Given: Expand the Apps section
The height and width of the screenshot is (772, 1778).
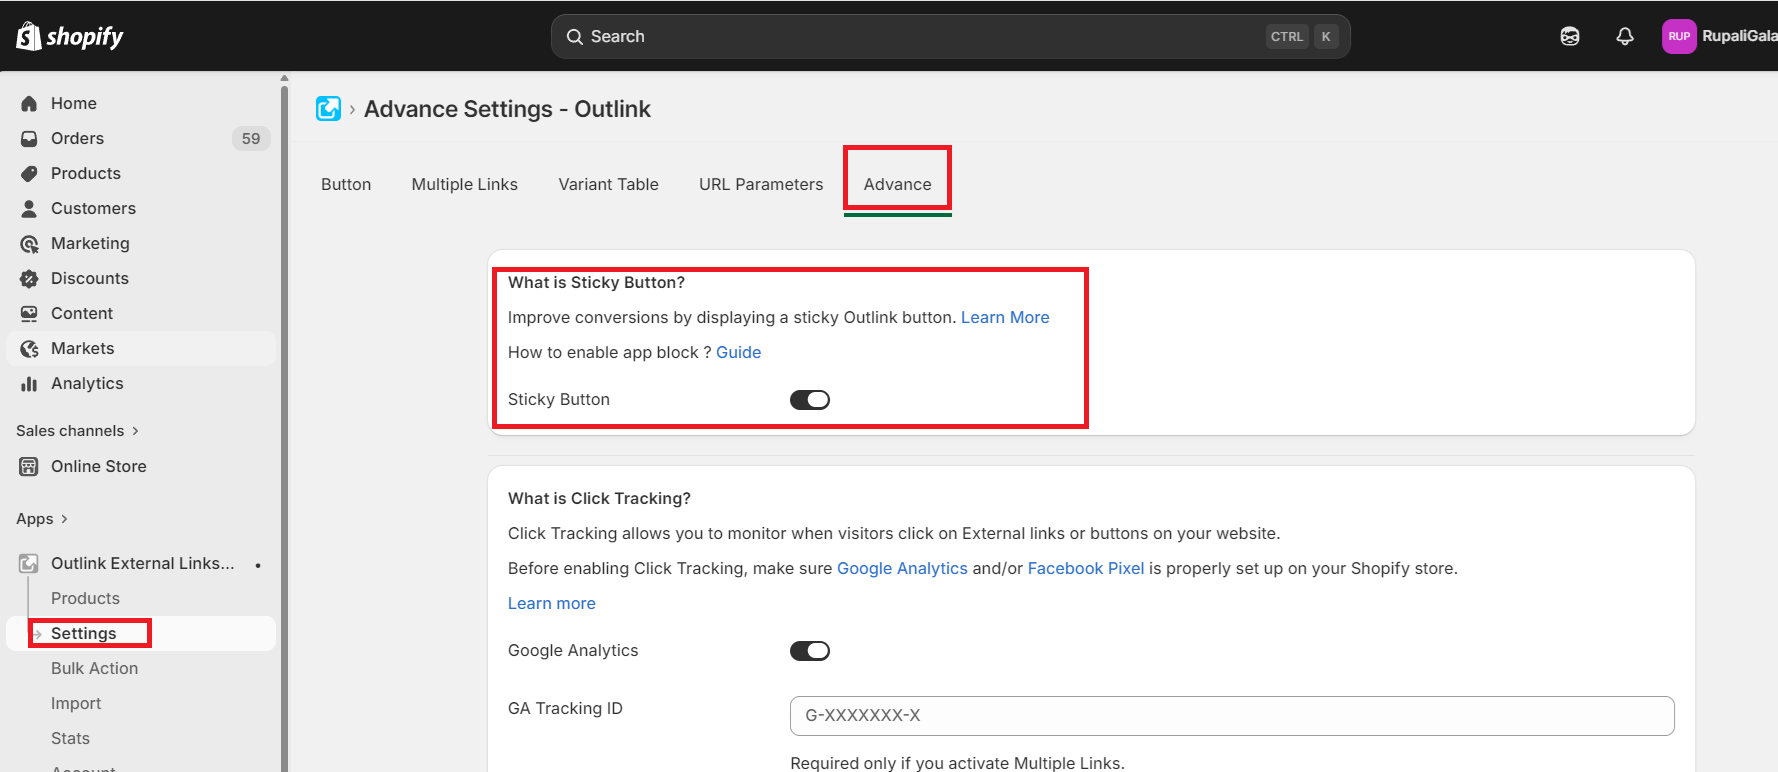Looking at the screenshot, I should [42, 519].
